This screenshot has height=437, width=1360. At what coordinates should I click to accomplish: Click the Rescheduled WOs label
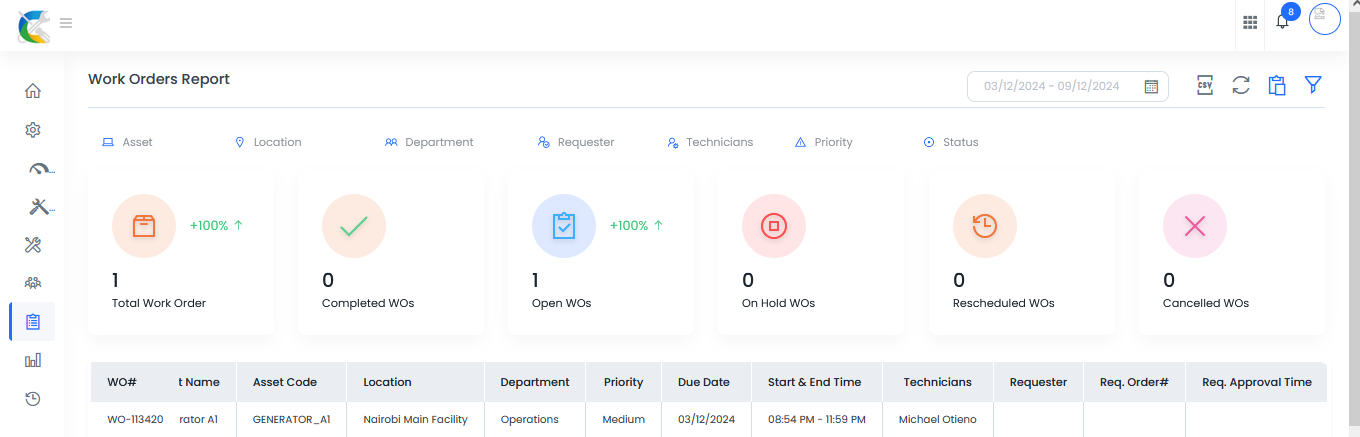pos(1004,303)
